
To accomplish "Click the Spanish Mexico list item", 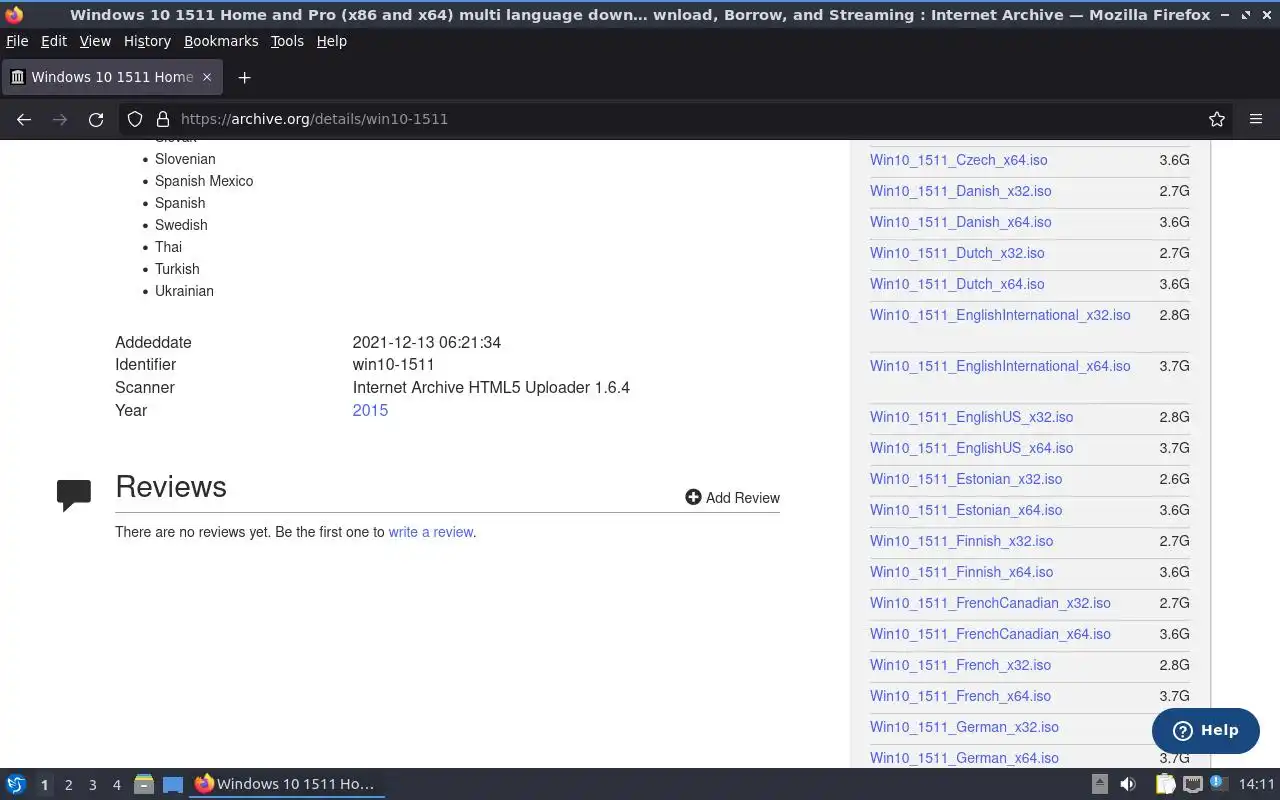I will click(x=204, y=181).
